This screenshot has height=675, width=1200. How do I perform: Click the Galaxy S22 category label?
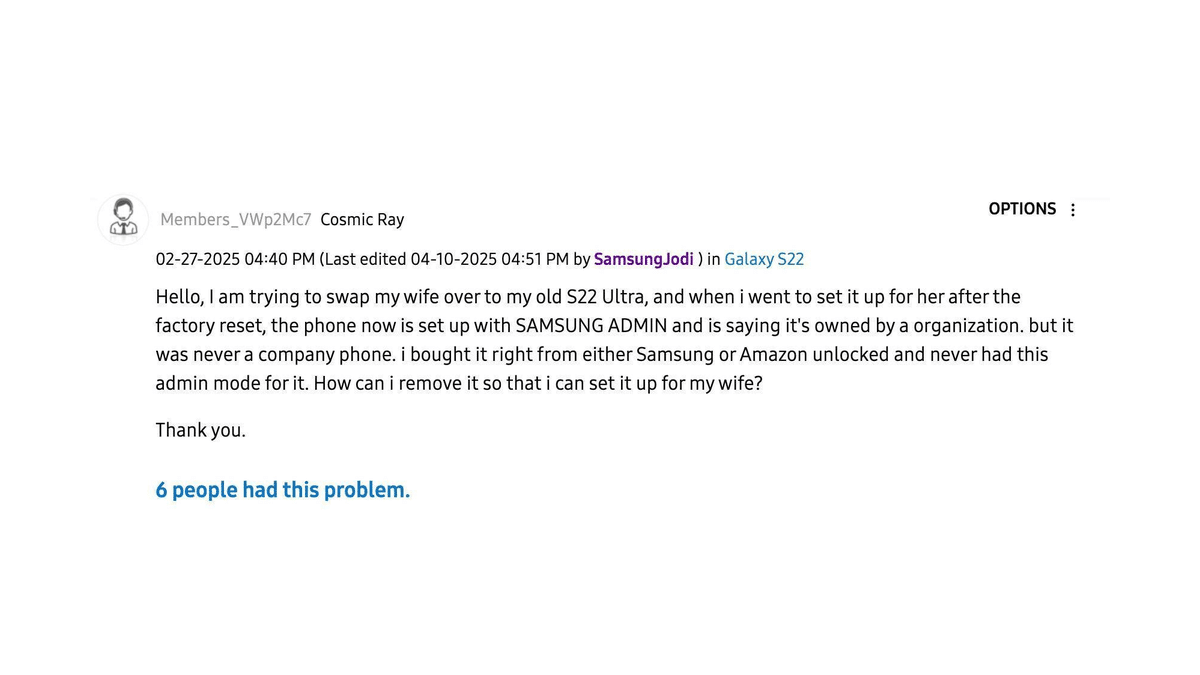(x=764, y=259)
